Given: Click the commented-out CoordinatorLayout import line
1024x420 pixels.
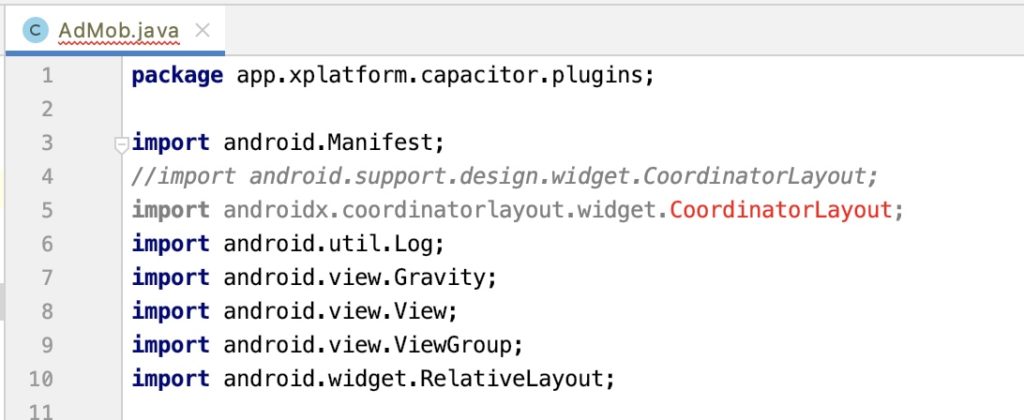Looking at the screenshot, I should 505,176.
